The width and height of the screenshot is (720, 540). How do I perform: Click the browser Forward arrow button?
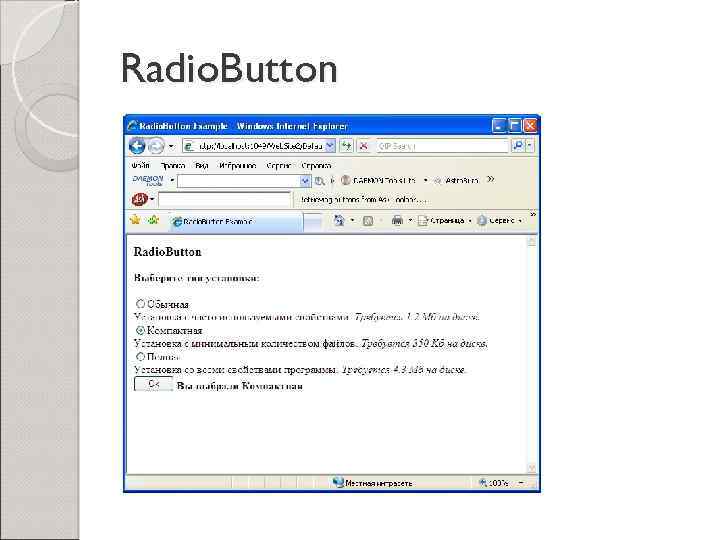[x=156, y=146]
